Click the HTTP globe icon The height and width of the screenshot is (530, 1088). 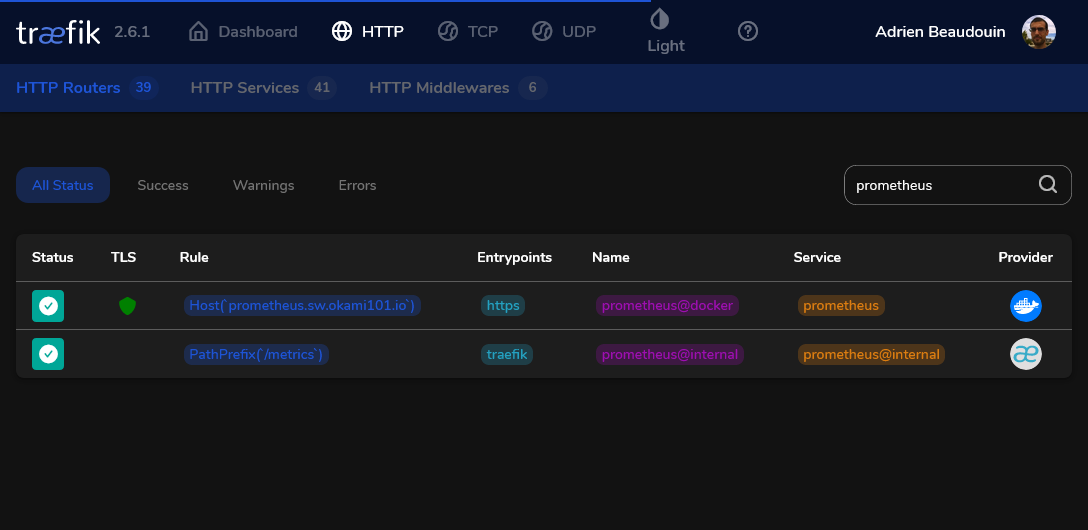point(341,31)
